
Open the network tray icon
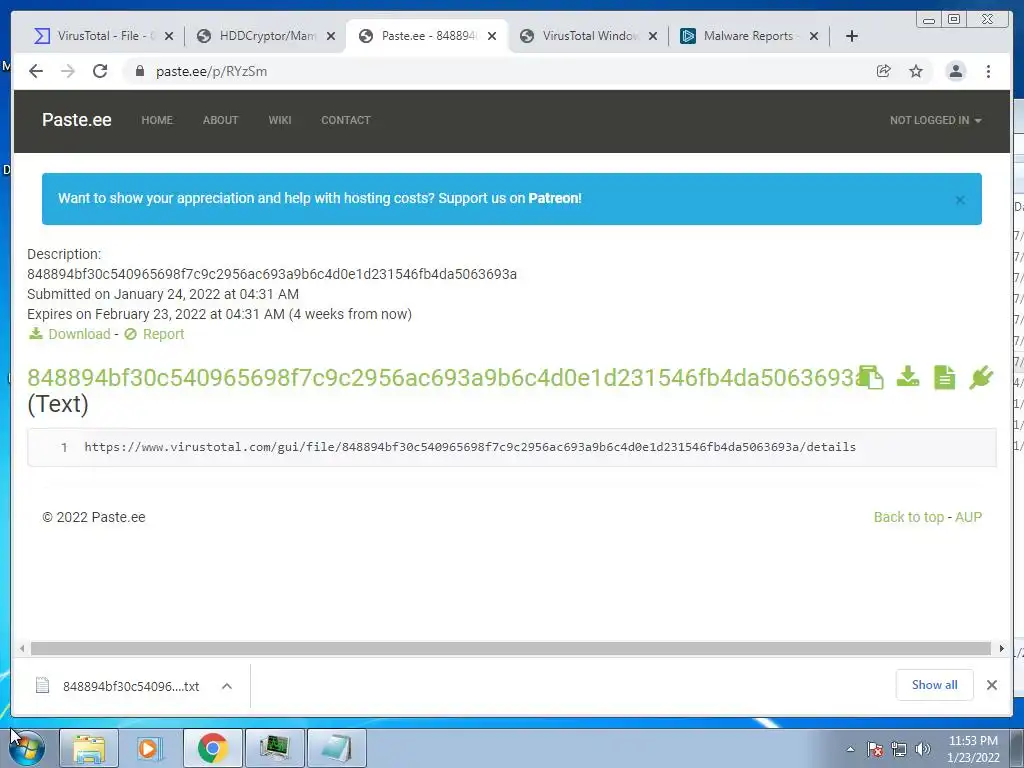(899, 749)
